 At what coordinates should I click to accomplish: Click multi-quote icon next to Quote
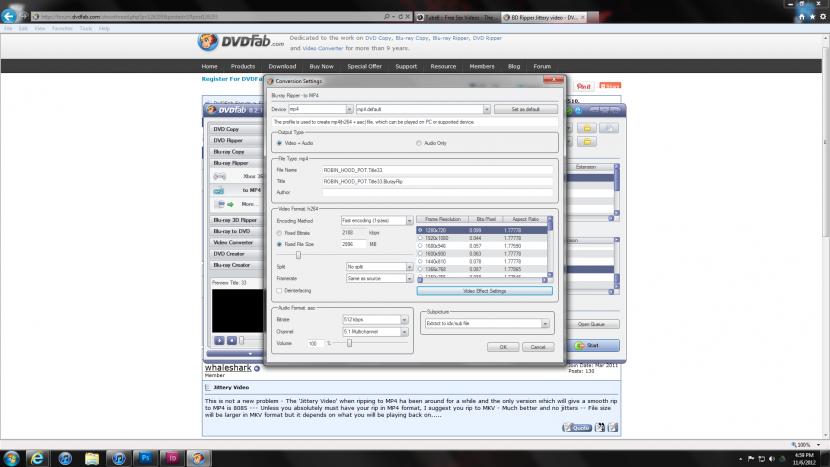click(600, 427)
